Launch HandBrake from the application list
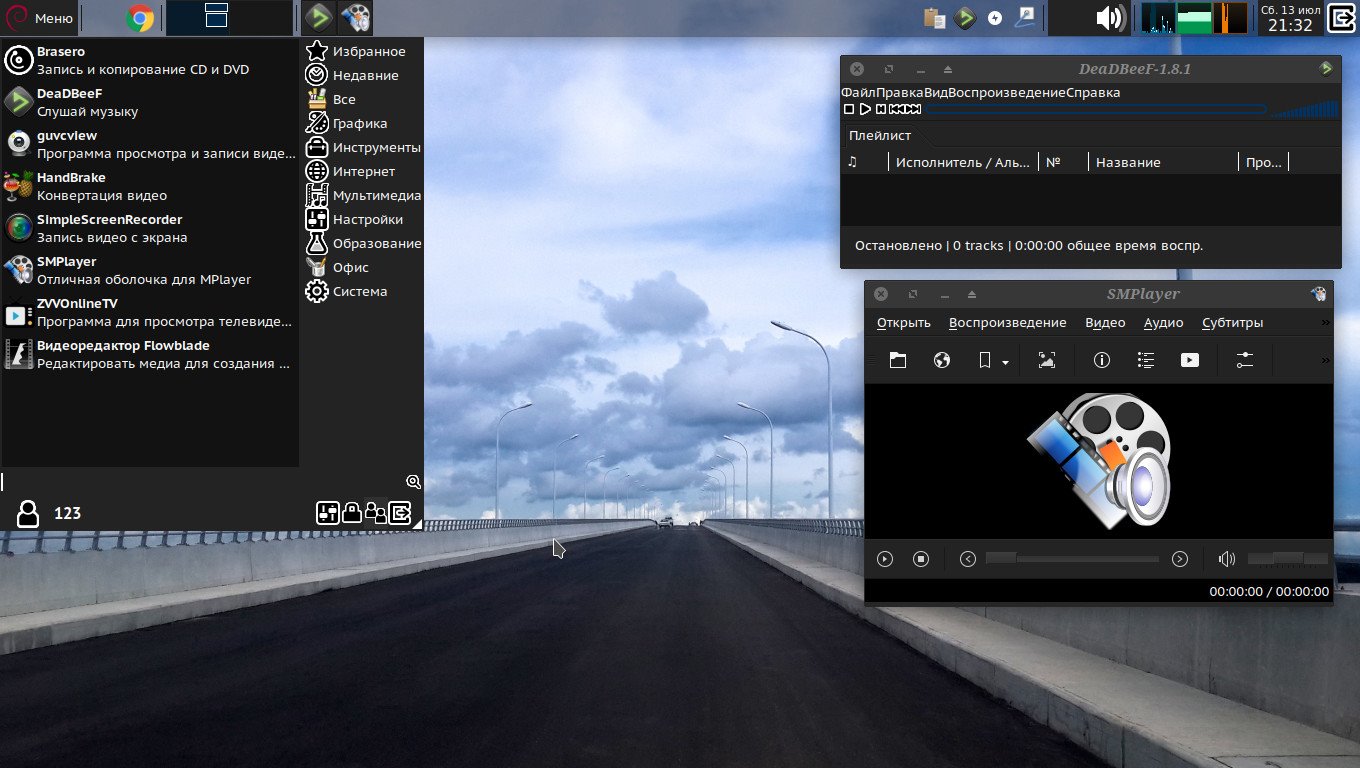The width and height of the screenshot is (1360, 768). [100, 186]
